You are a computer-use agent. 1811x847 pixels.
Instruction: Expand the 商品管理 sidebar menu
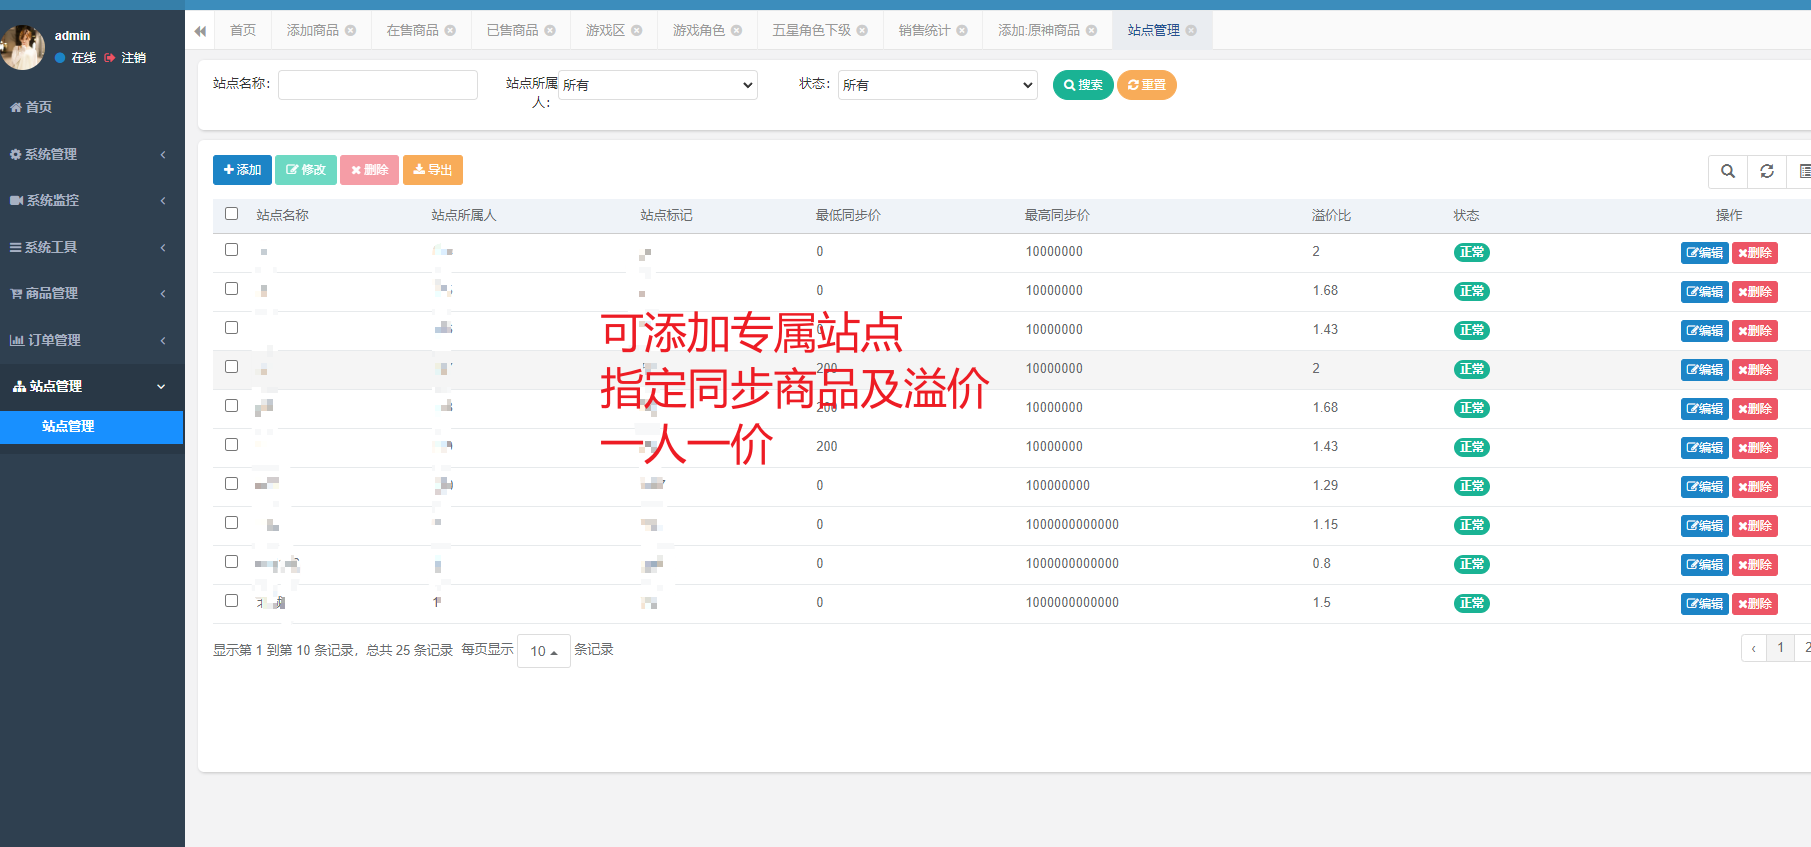pos(92,293)
